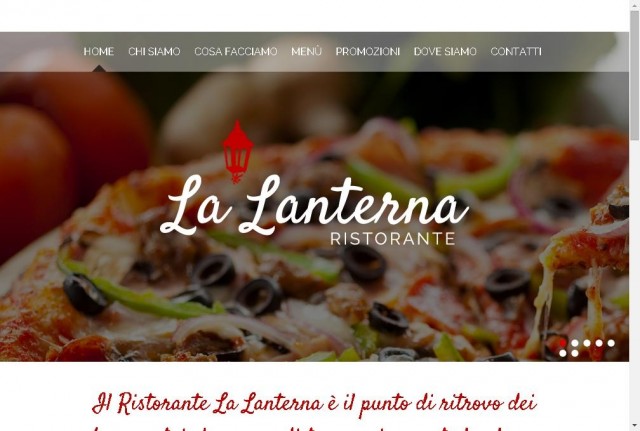Go to COSA FACCIAMO section
This screenshot has height=431, width=640.
point(236,51)
